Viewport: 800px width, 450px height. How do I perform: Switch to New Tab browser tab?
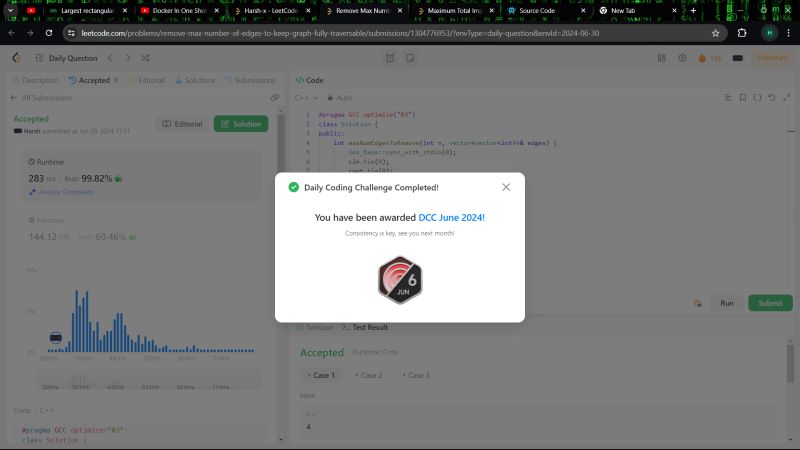pos(638,10)
